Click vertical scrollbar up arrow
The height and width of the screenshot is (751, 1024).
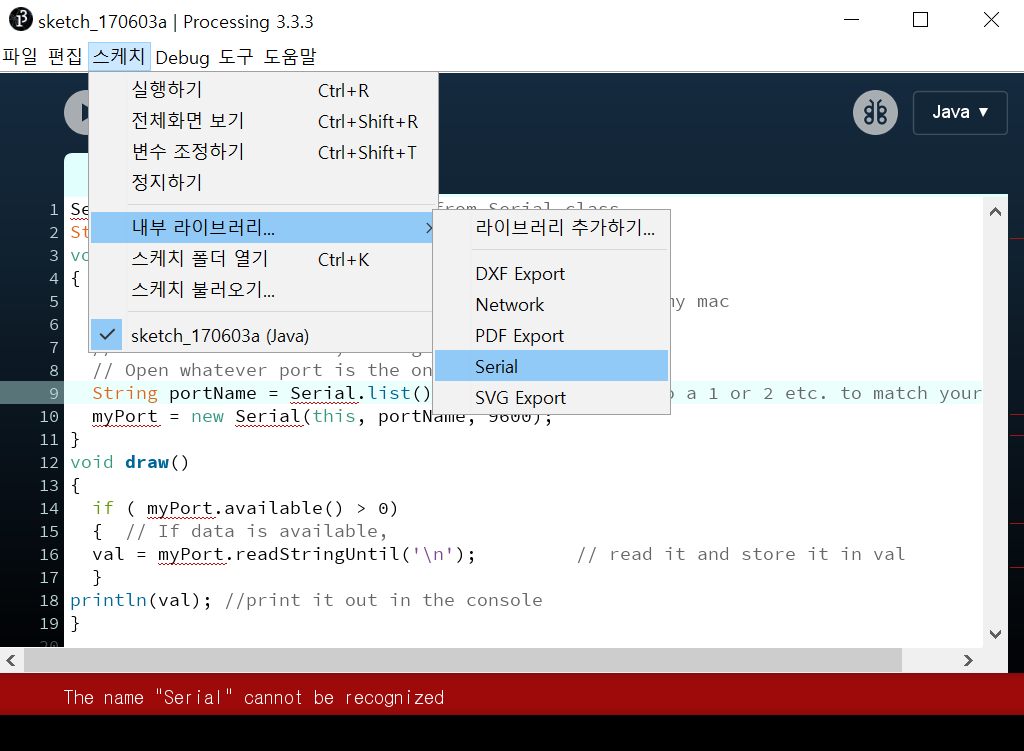tap(995, 212)
